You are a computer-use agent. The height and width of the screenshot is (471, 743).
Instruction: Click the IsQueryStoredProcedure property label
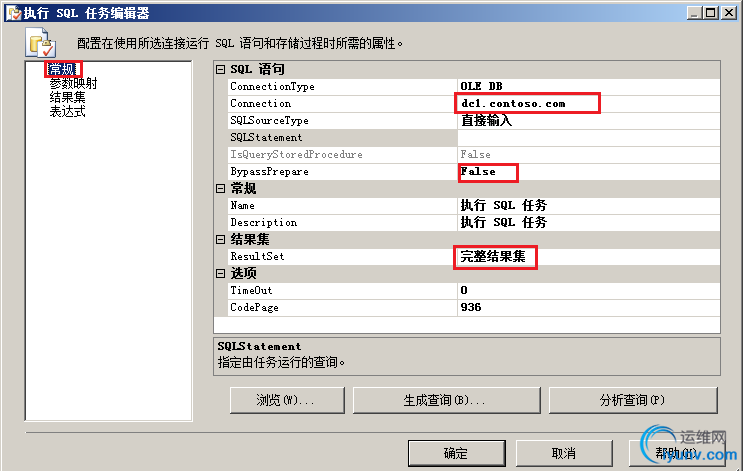pyautogui.click(x=296, y=154)
